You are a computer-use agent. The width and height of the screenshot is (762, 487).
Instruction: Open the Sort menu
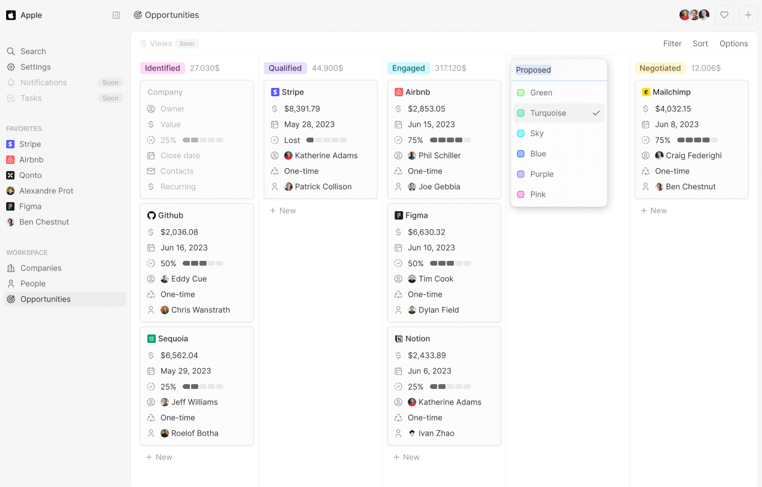coord(700,44)
